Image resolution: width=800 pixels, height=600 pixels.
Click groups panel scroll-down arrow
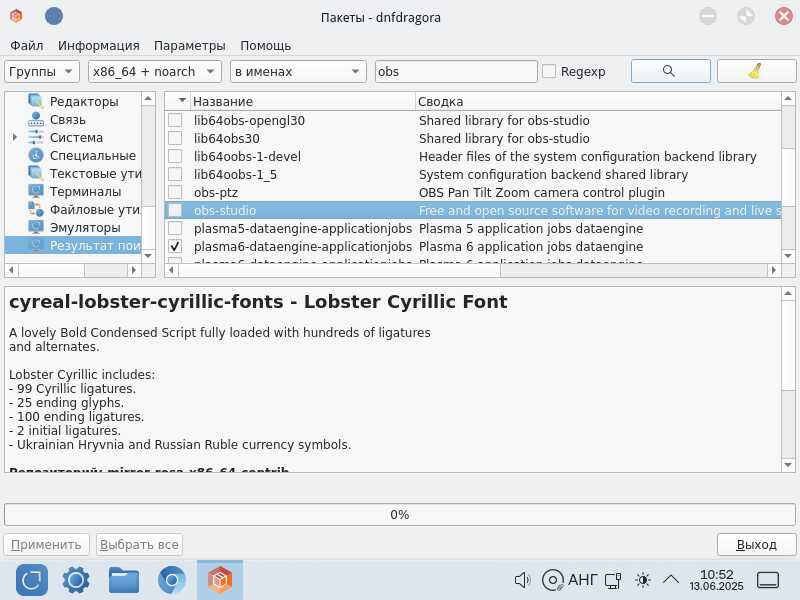pyautogui.click(x=148, y=256)
